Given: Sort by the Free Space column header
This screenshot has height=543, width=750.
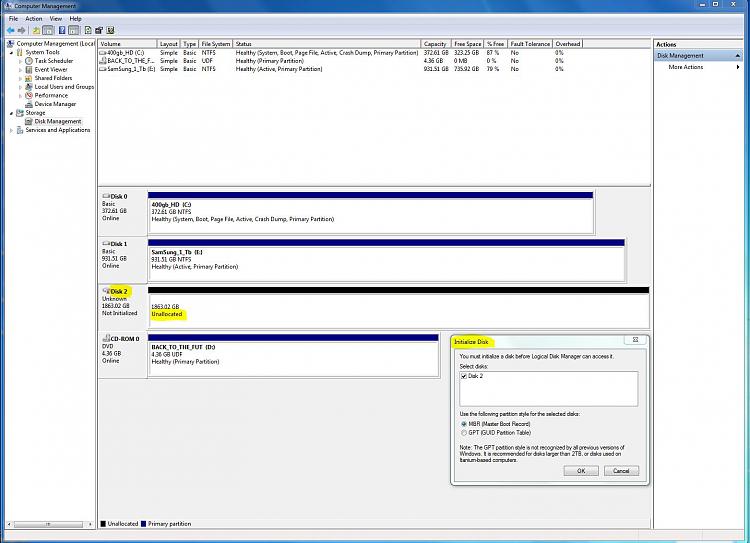Looking at the screenshot, I should pyautogui.click(x=467, y=44).
